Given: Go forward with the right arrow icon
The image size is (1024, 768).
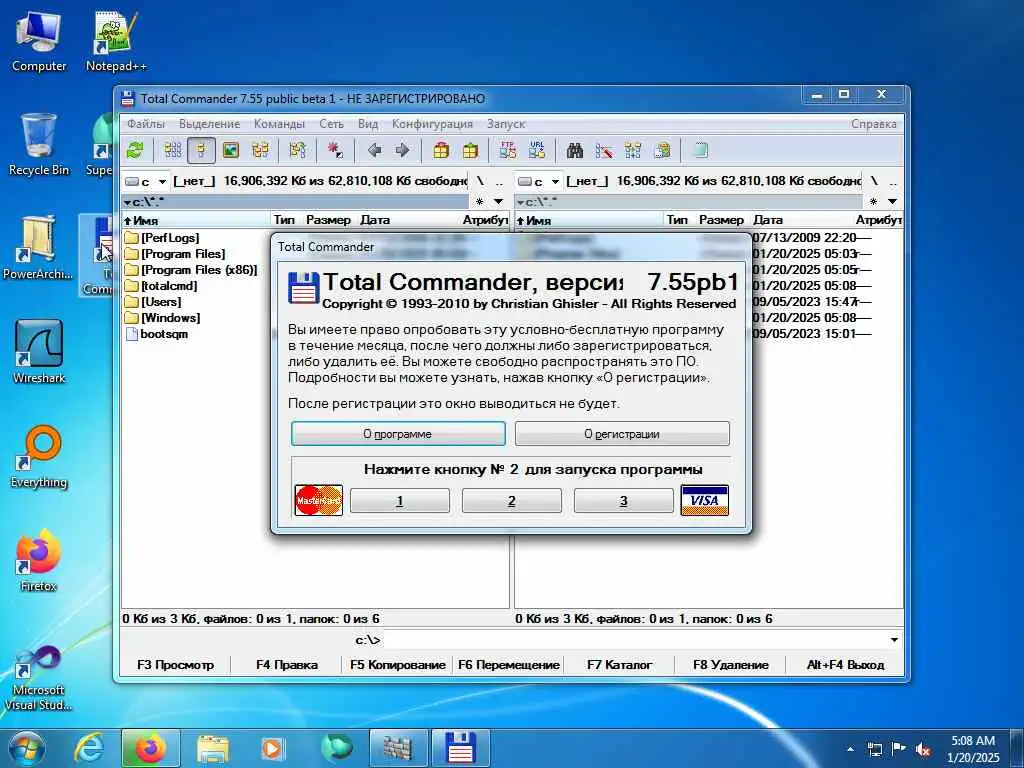Looking at the screenshot, I should (x=402, y=151).
